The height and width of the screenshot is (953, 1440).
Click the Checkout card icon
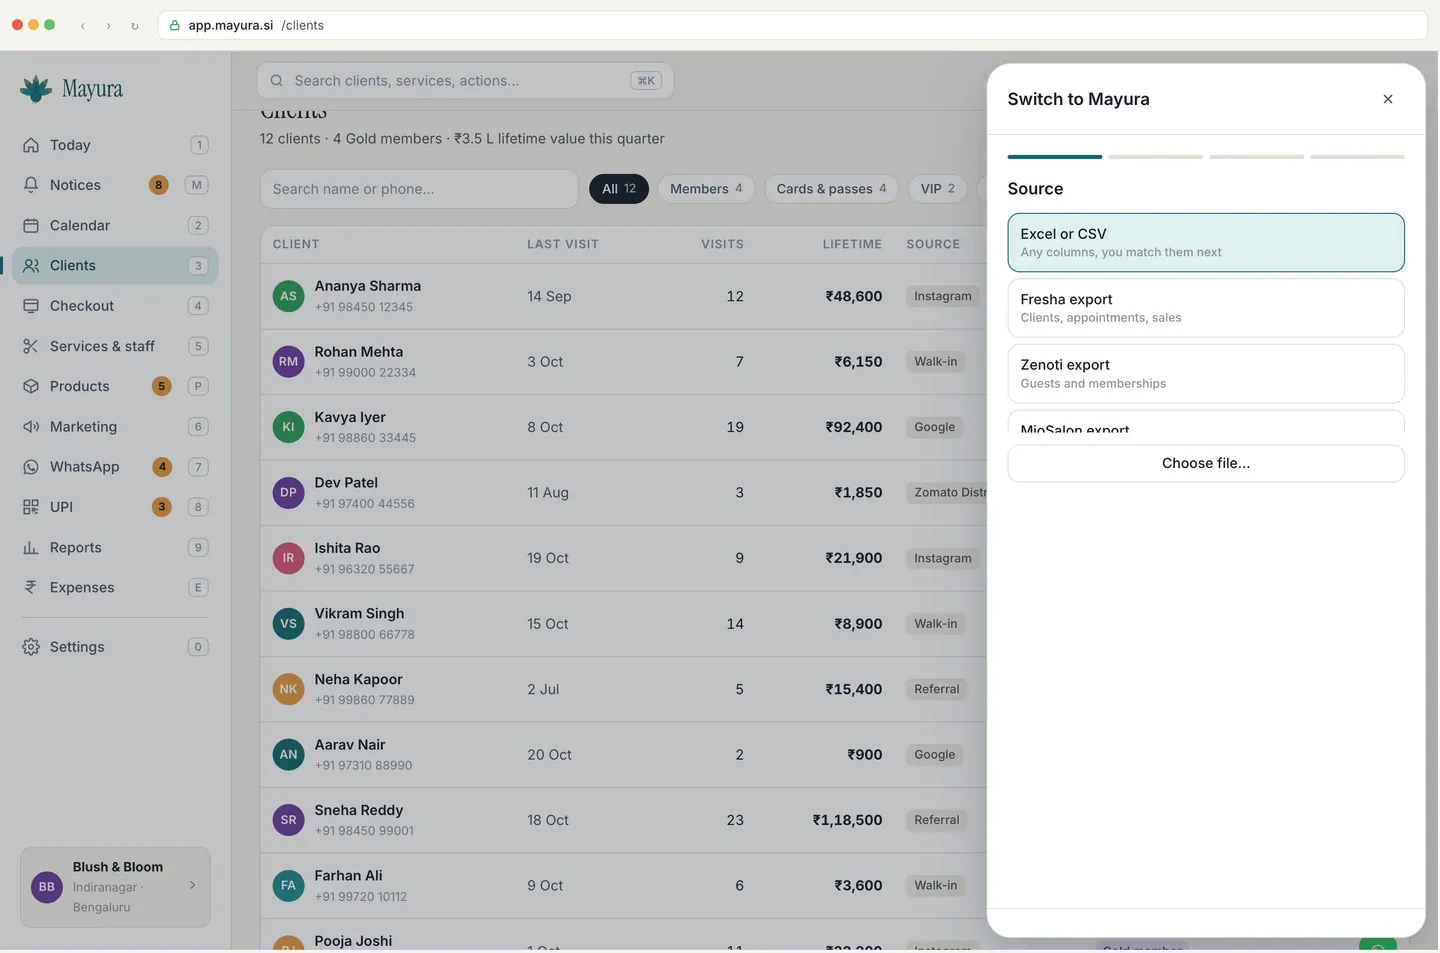pos(31,306)
